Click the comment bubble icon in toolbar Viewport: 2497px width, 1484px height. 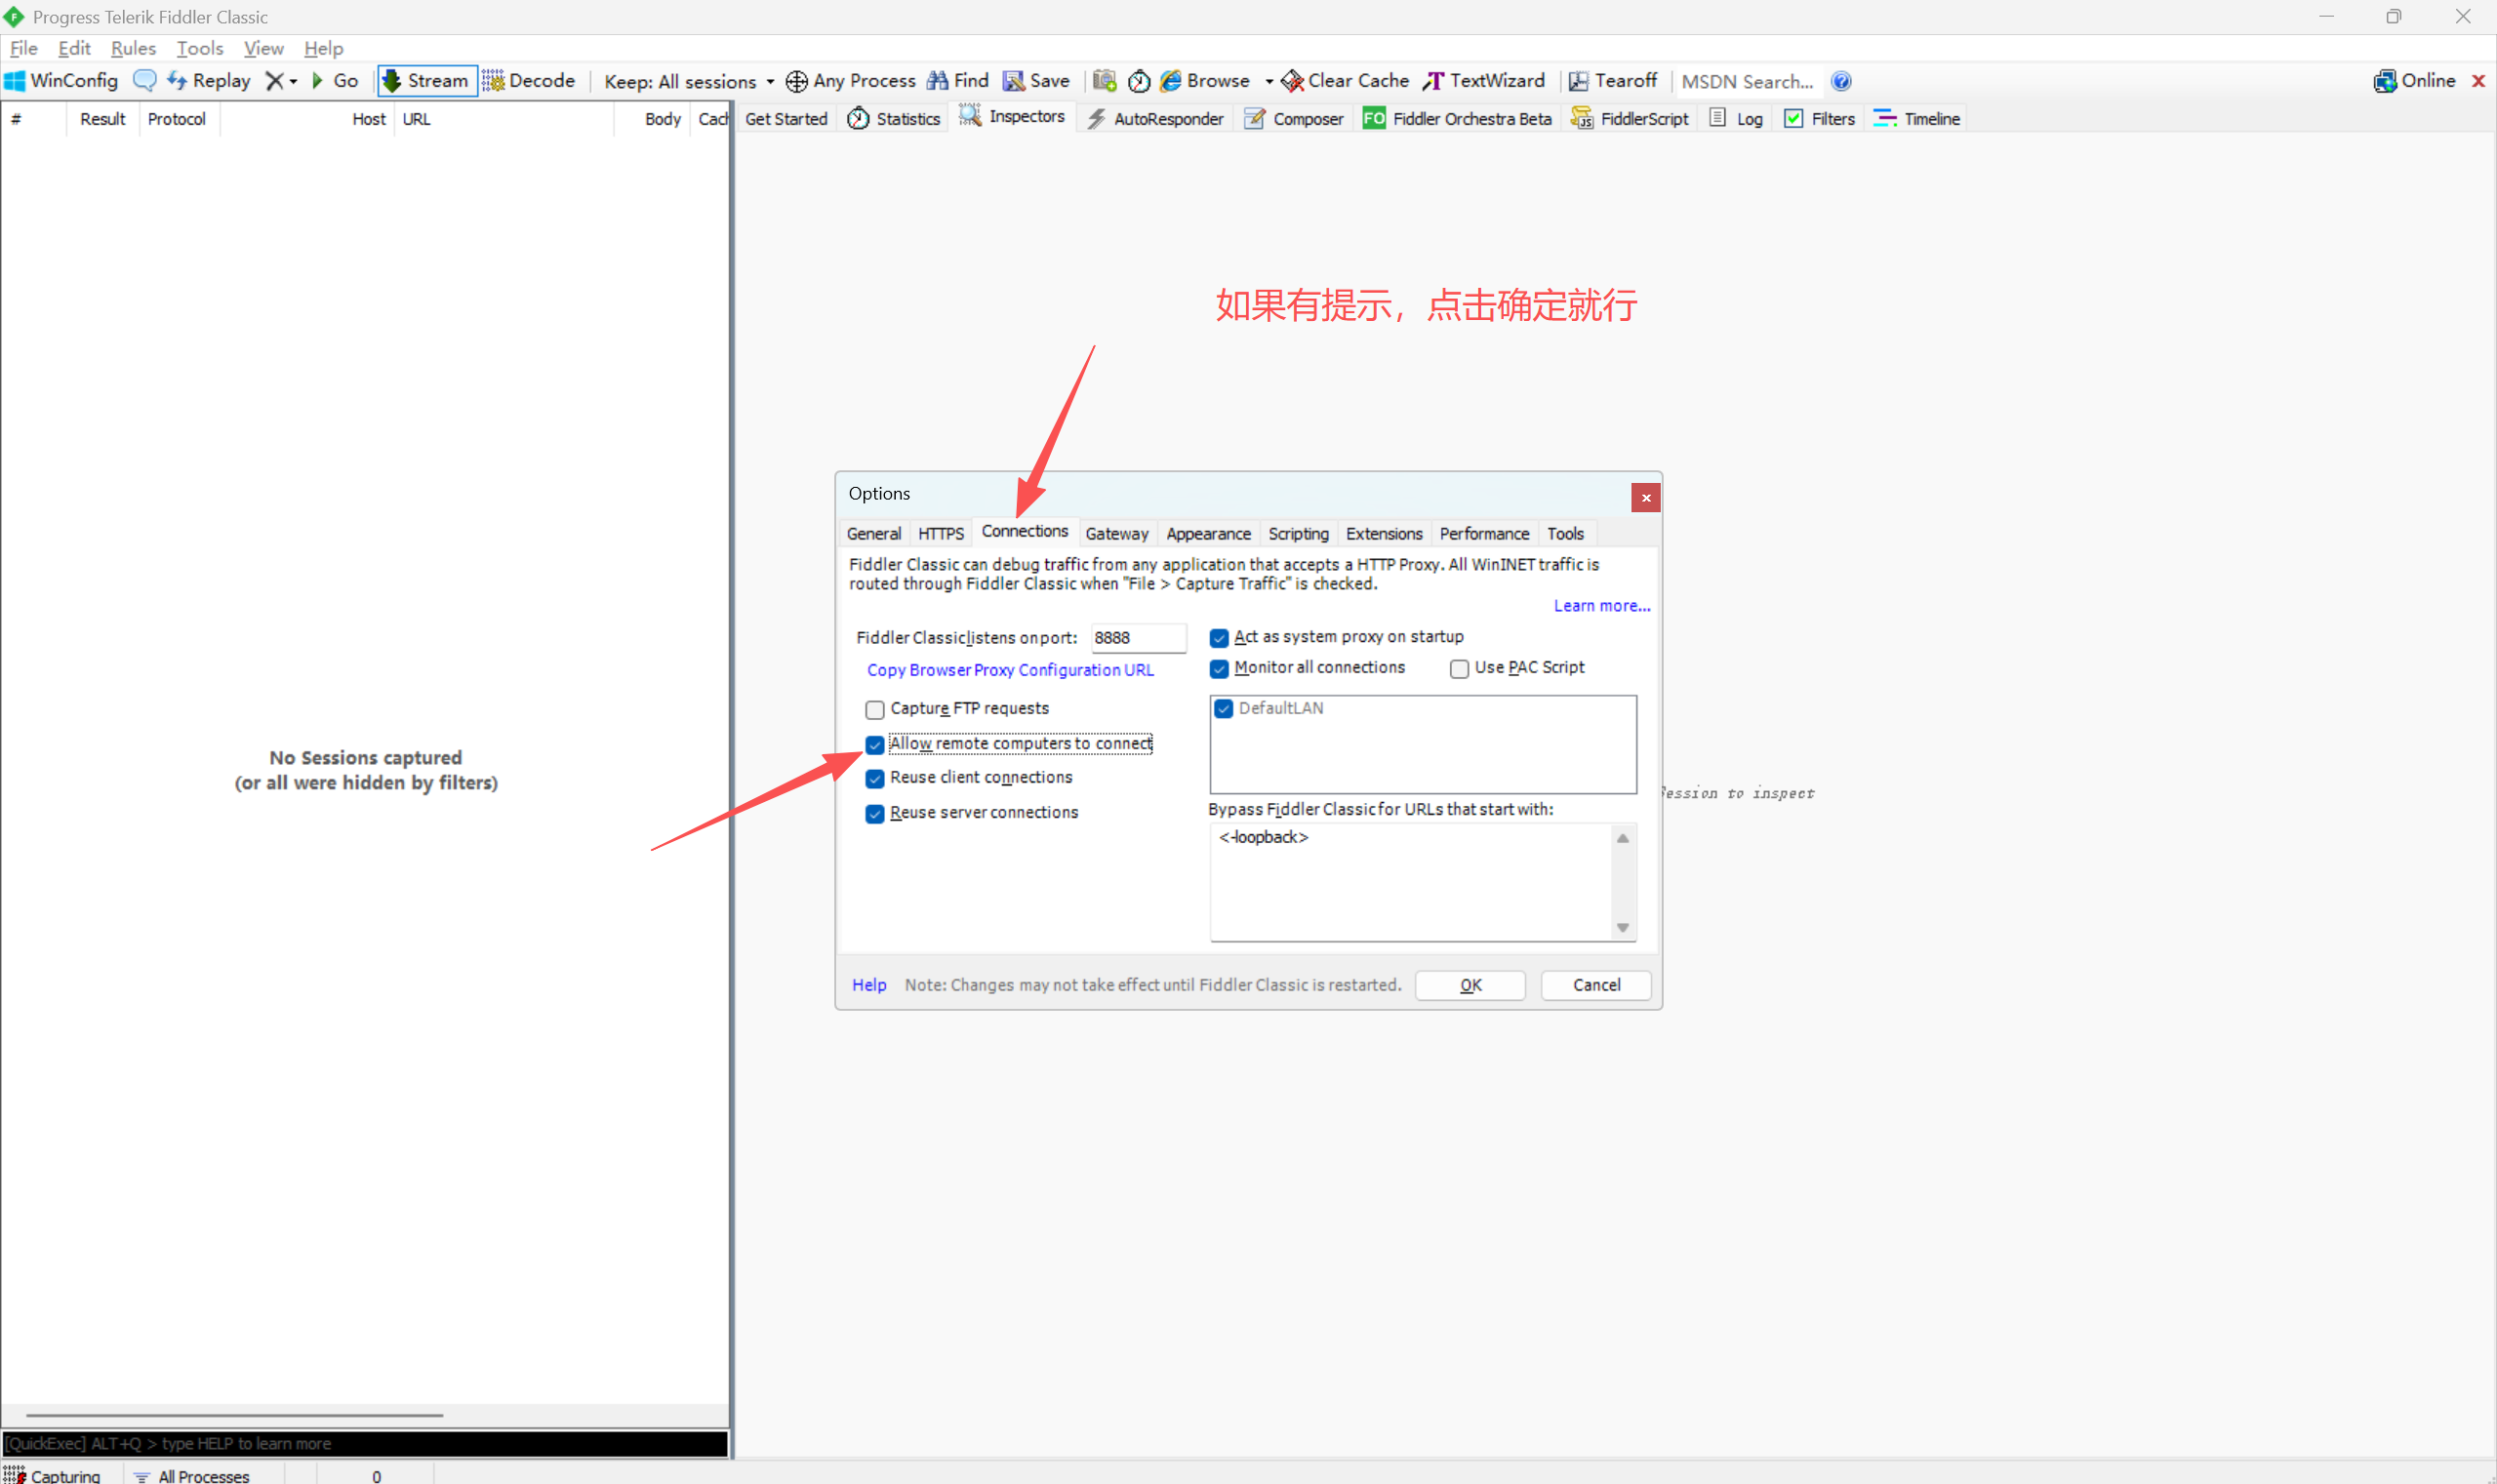click(144, 81)
